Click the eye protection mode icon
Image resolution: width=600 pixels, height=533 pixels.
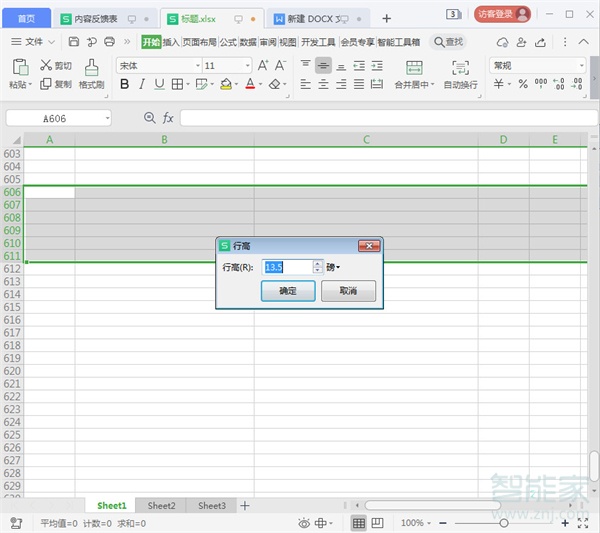pyautogui.click(x=304, y=523)
